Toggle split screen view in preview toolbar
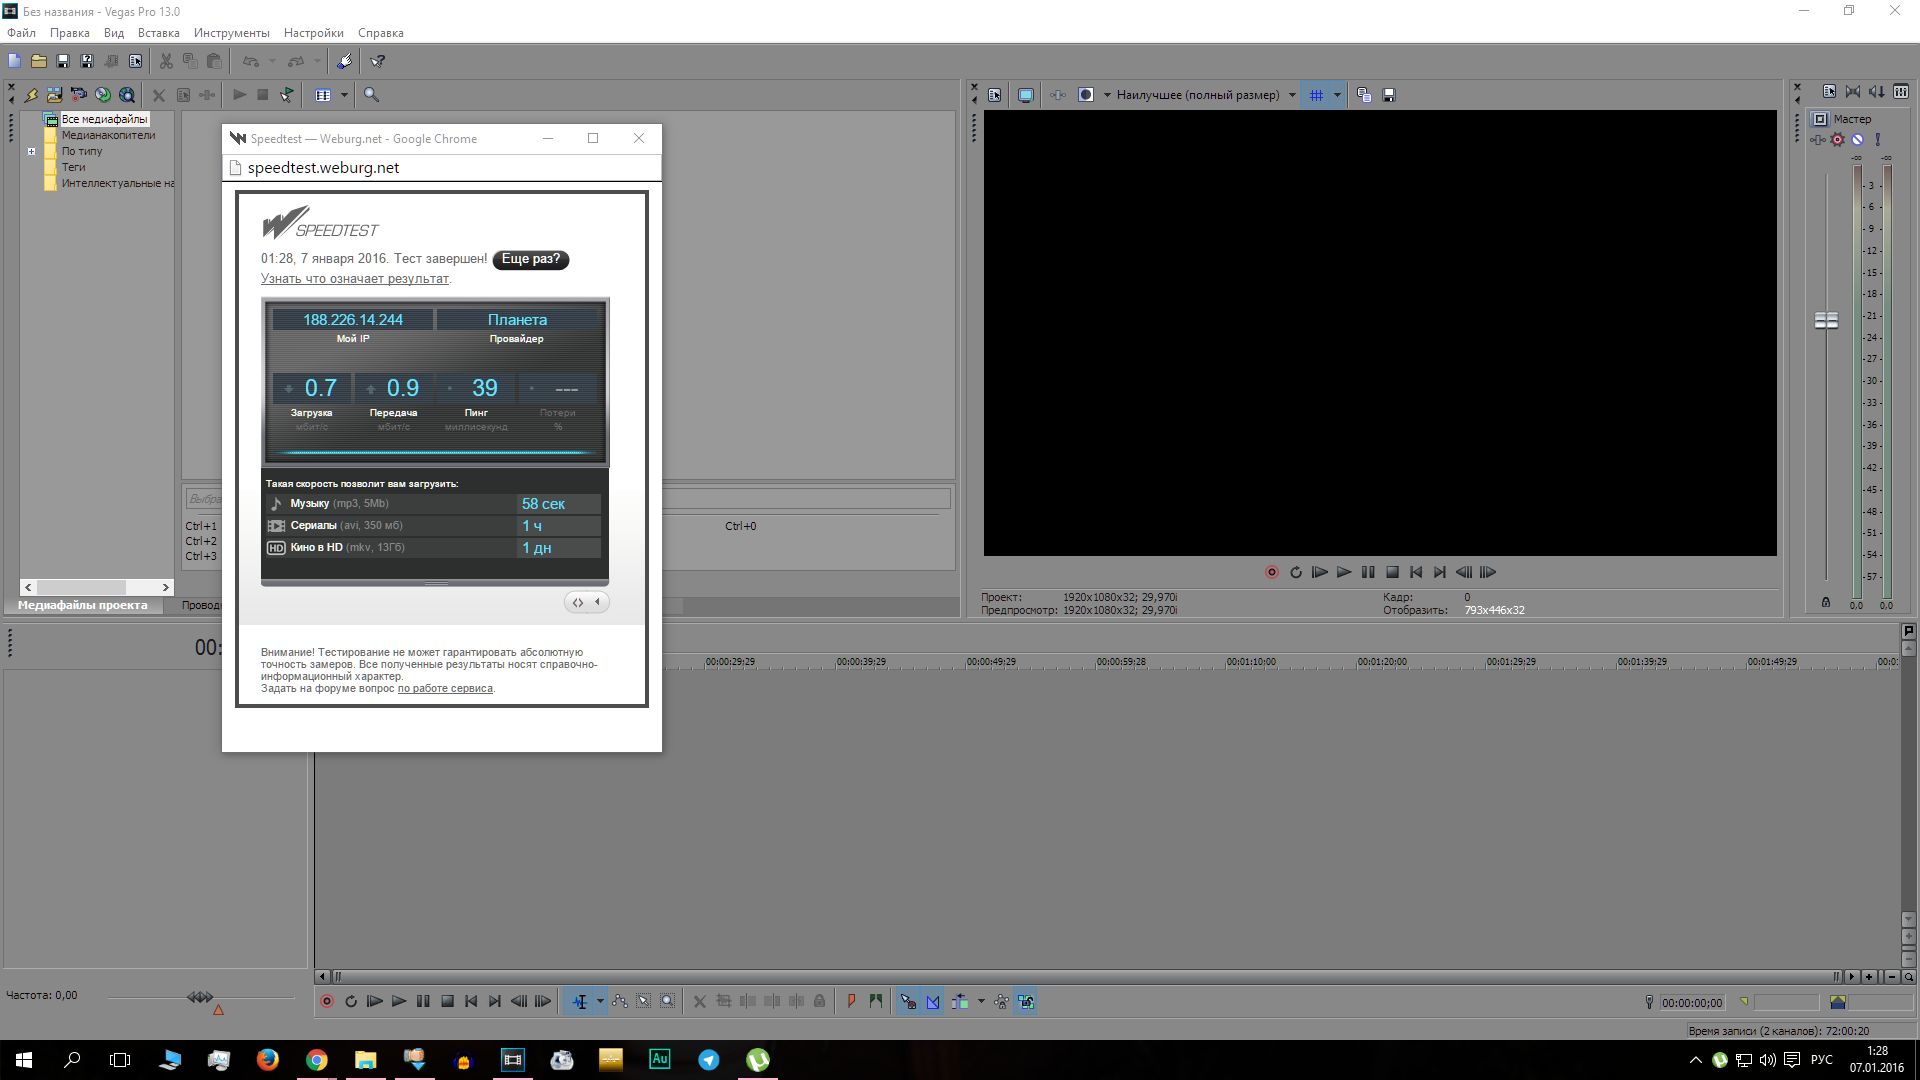Viewport: 1920px width, 1080px height. point(1085,95)
